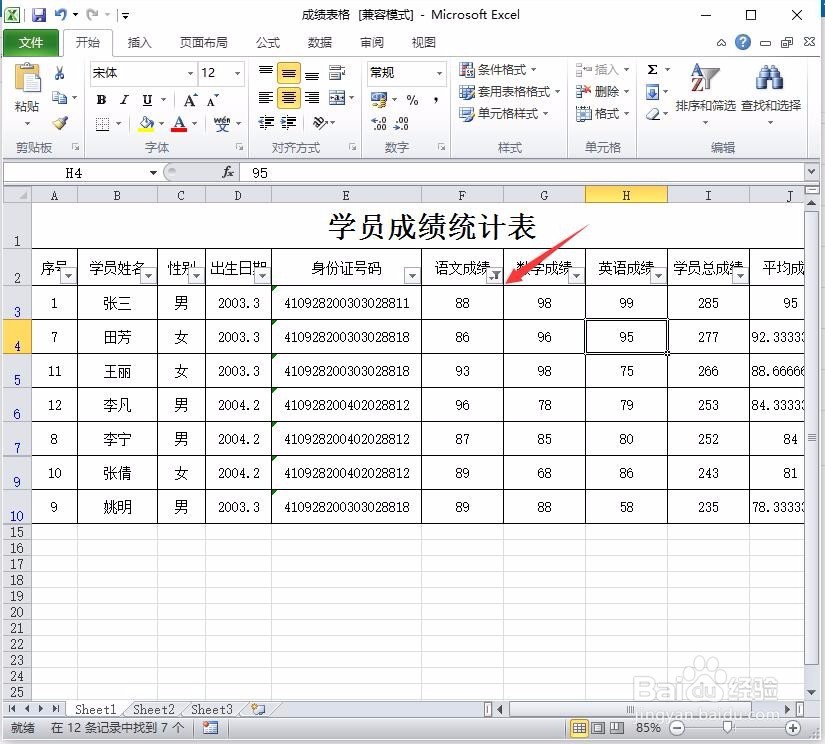Screen dimensions: 825x744
Task: Click 单元格样式 Cell Styles button
Action: pos(504,114)
